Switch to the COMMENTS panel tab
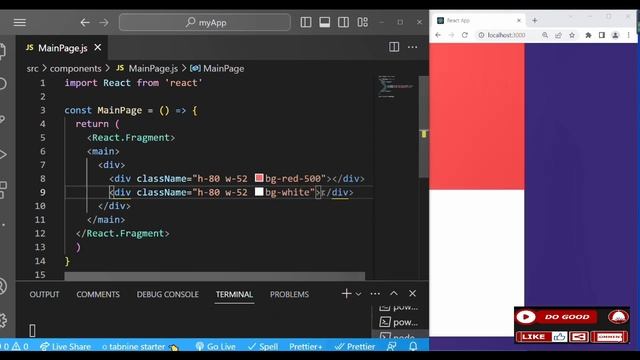The width and height of the screenshot is (640, 360). (98, 294)
